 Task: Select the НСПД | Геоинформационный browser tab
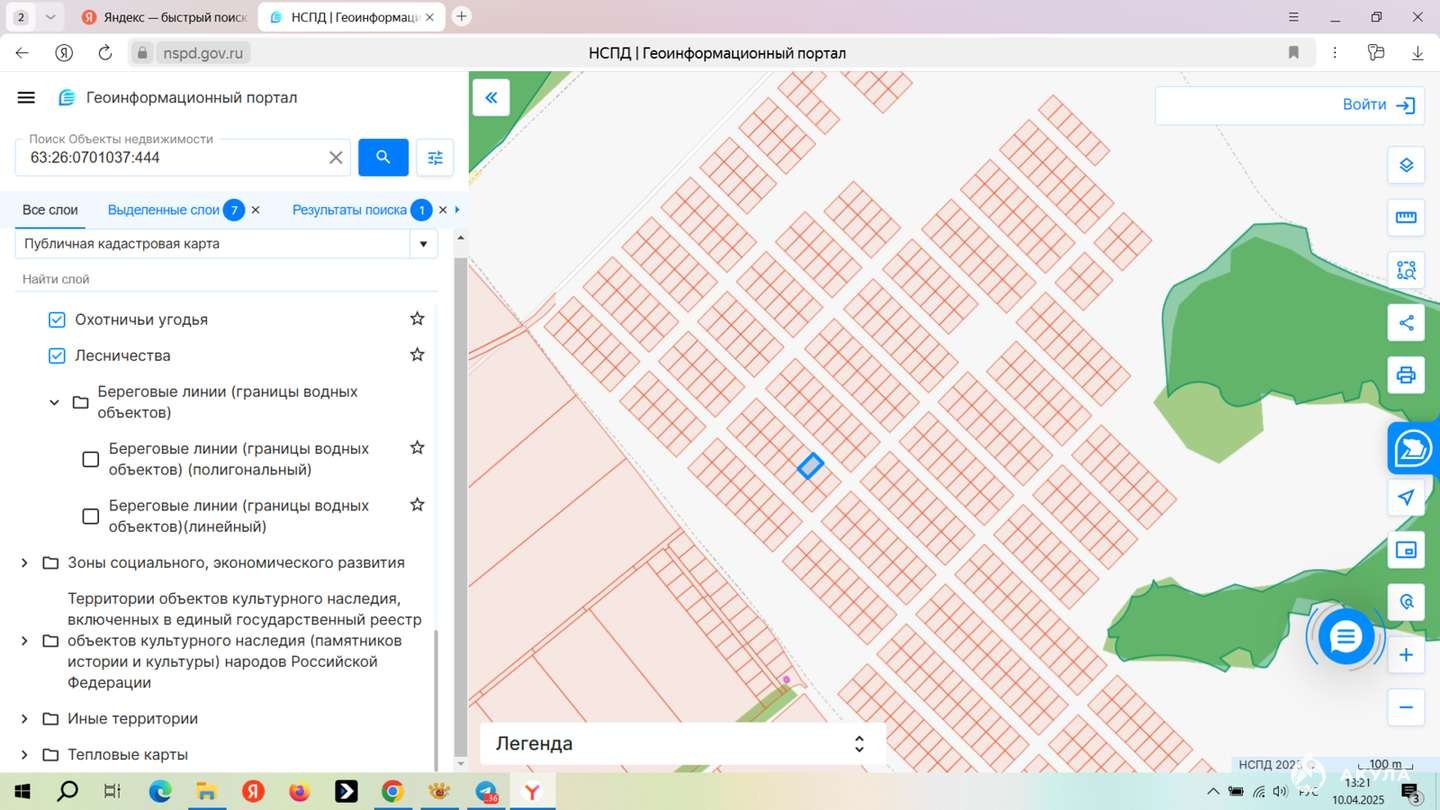tap(351, 17)
